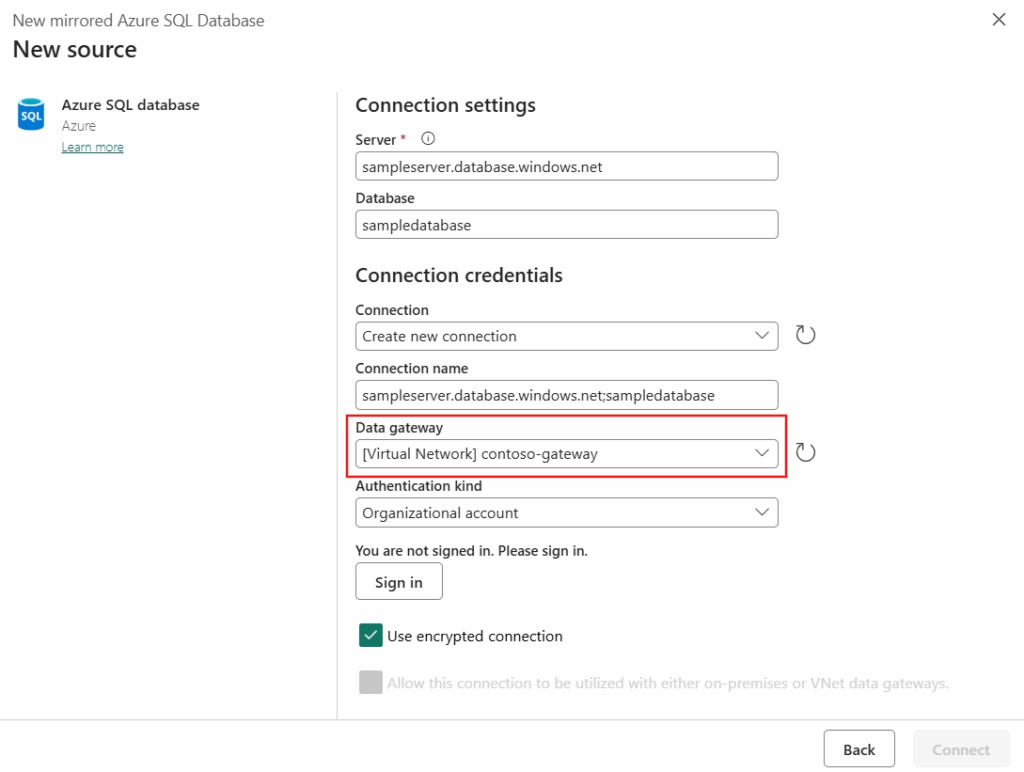
Task: Open the Authentication kind dropdown
Action: [566, 513]
